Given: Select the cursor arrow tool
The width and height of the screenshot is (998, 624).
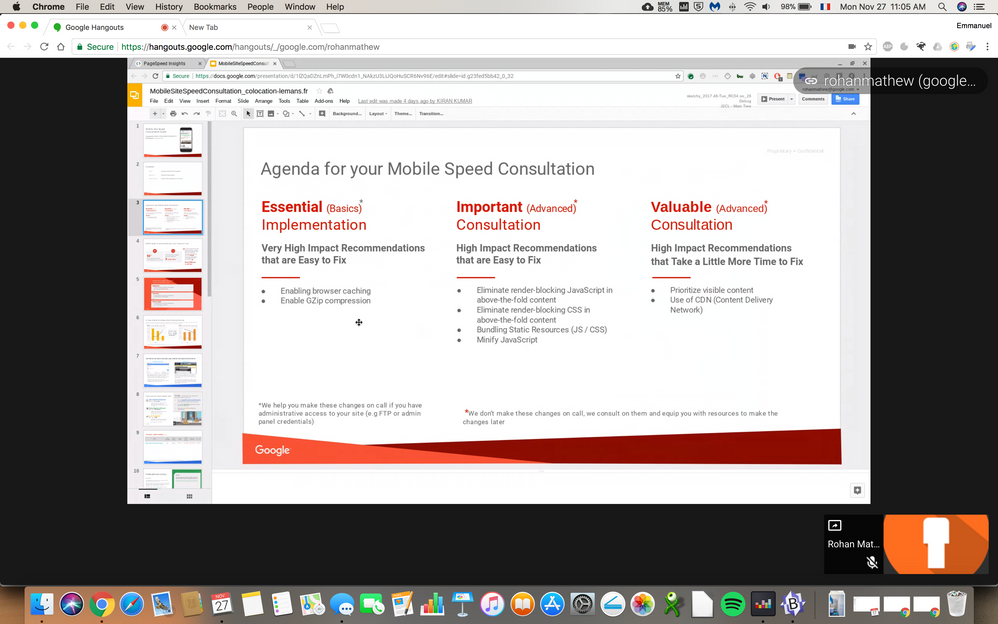Looking at the screenshot, I should pyautogui.click(x=248, y=114).
